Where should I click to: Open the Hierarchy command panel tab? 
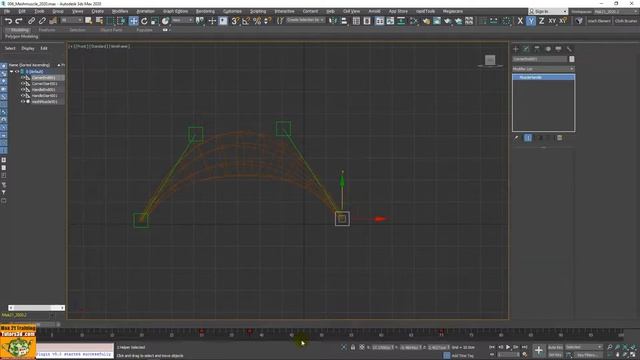point(537,49)
